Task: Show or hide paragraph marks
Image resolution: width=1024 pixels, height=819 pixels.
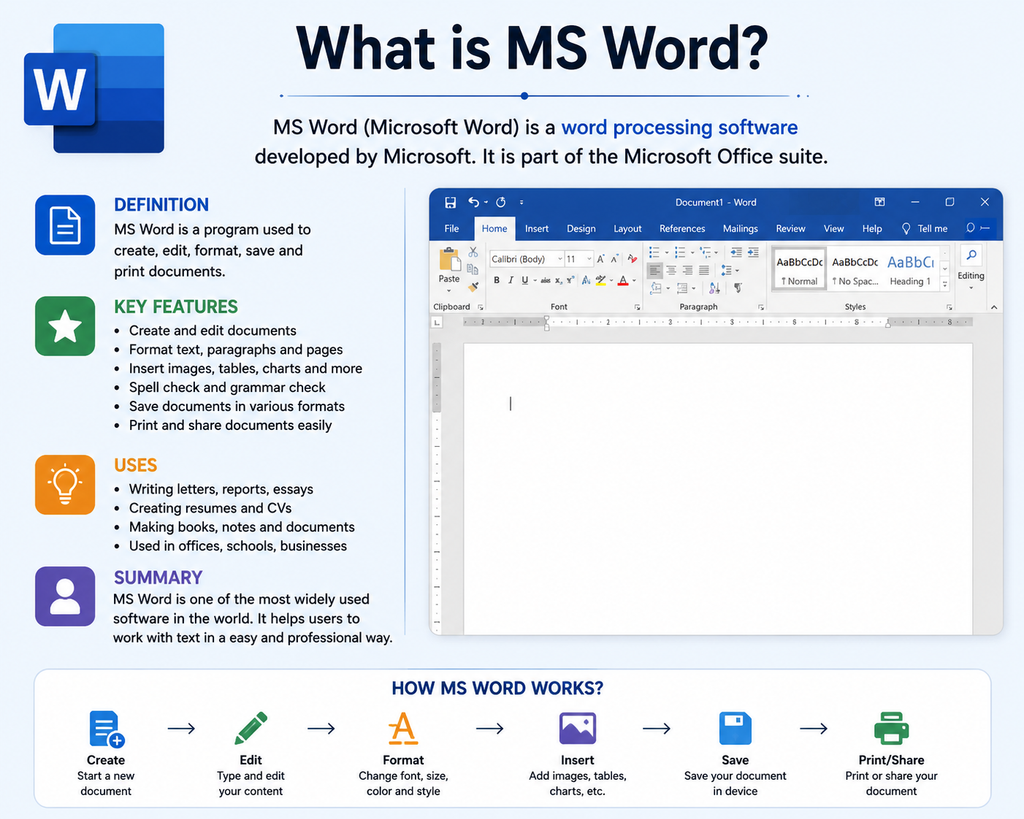Action: tap(738, 287)
